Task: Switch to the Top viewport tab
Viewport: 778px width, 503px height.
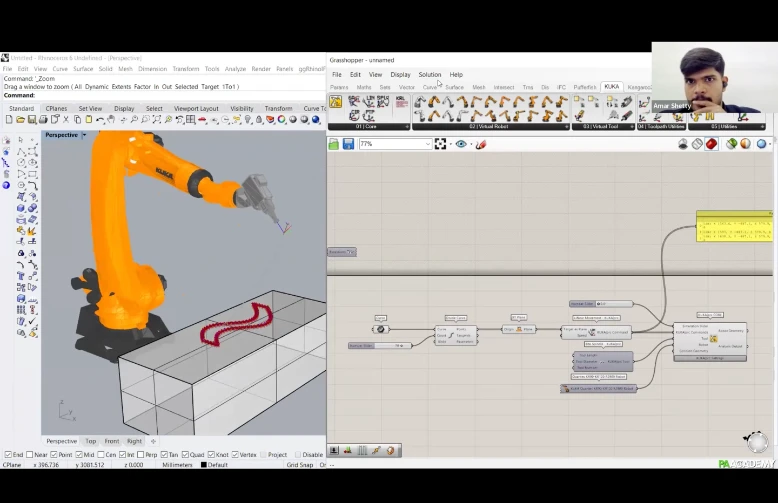Action: [x=91, y=441]
